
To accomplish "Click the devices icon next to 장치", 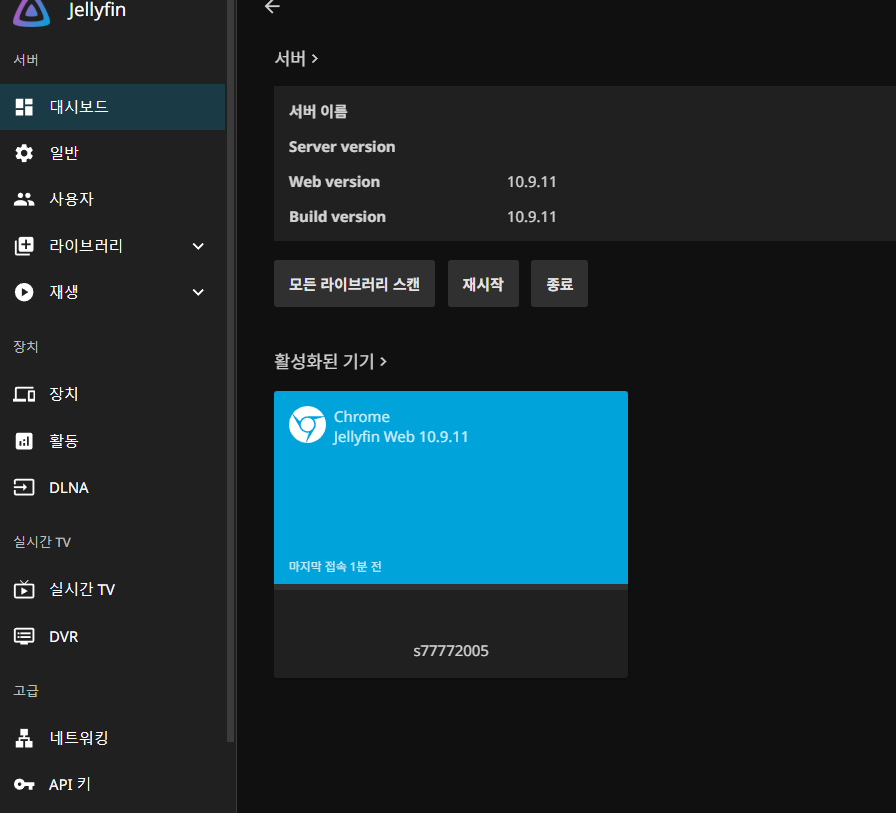I will pos(24,394).
